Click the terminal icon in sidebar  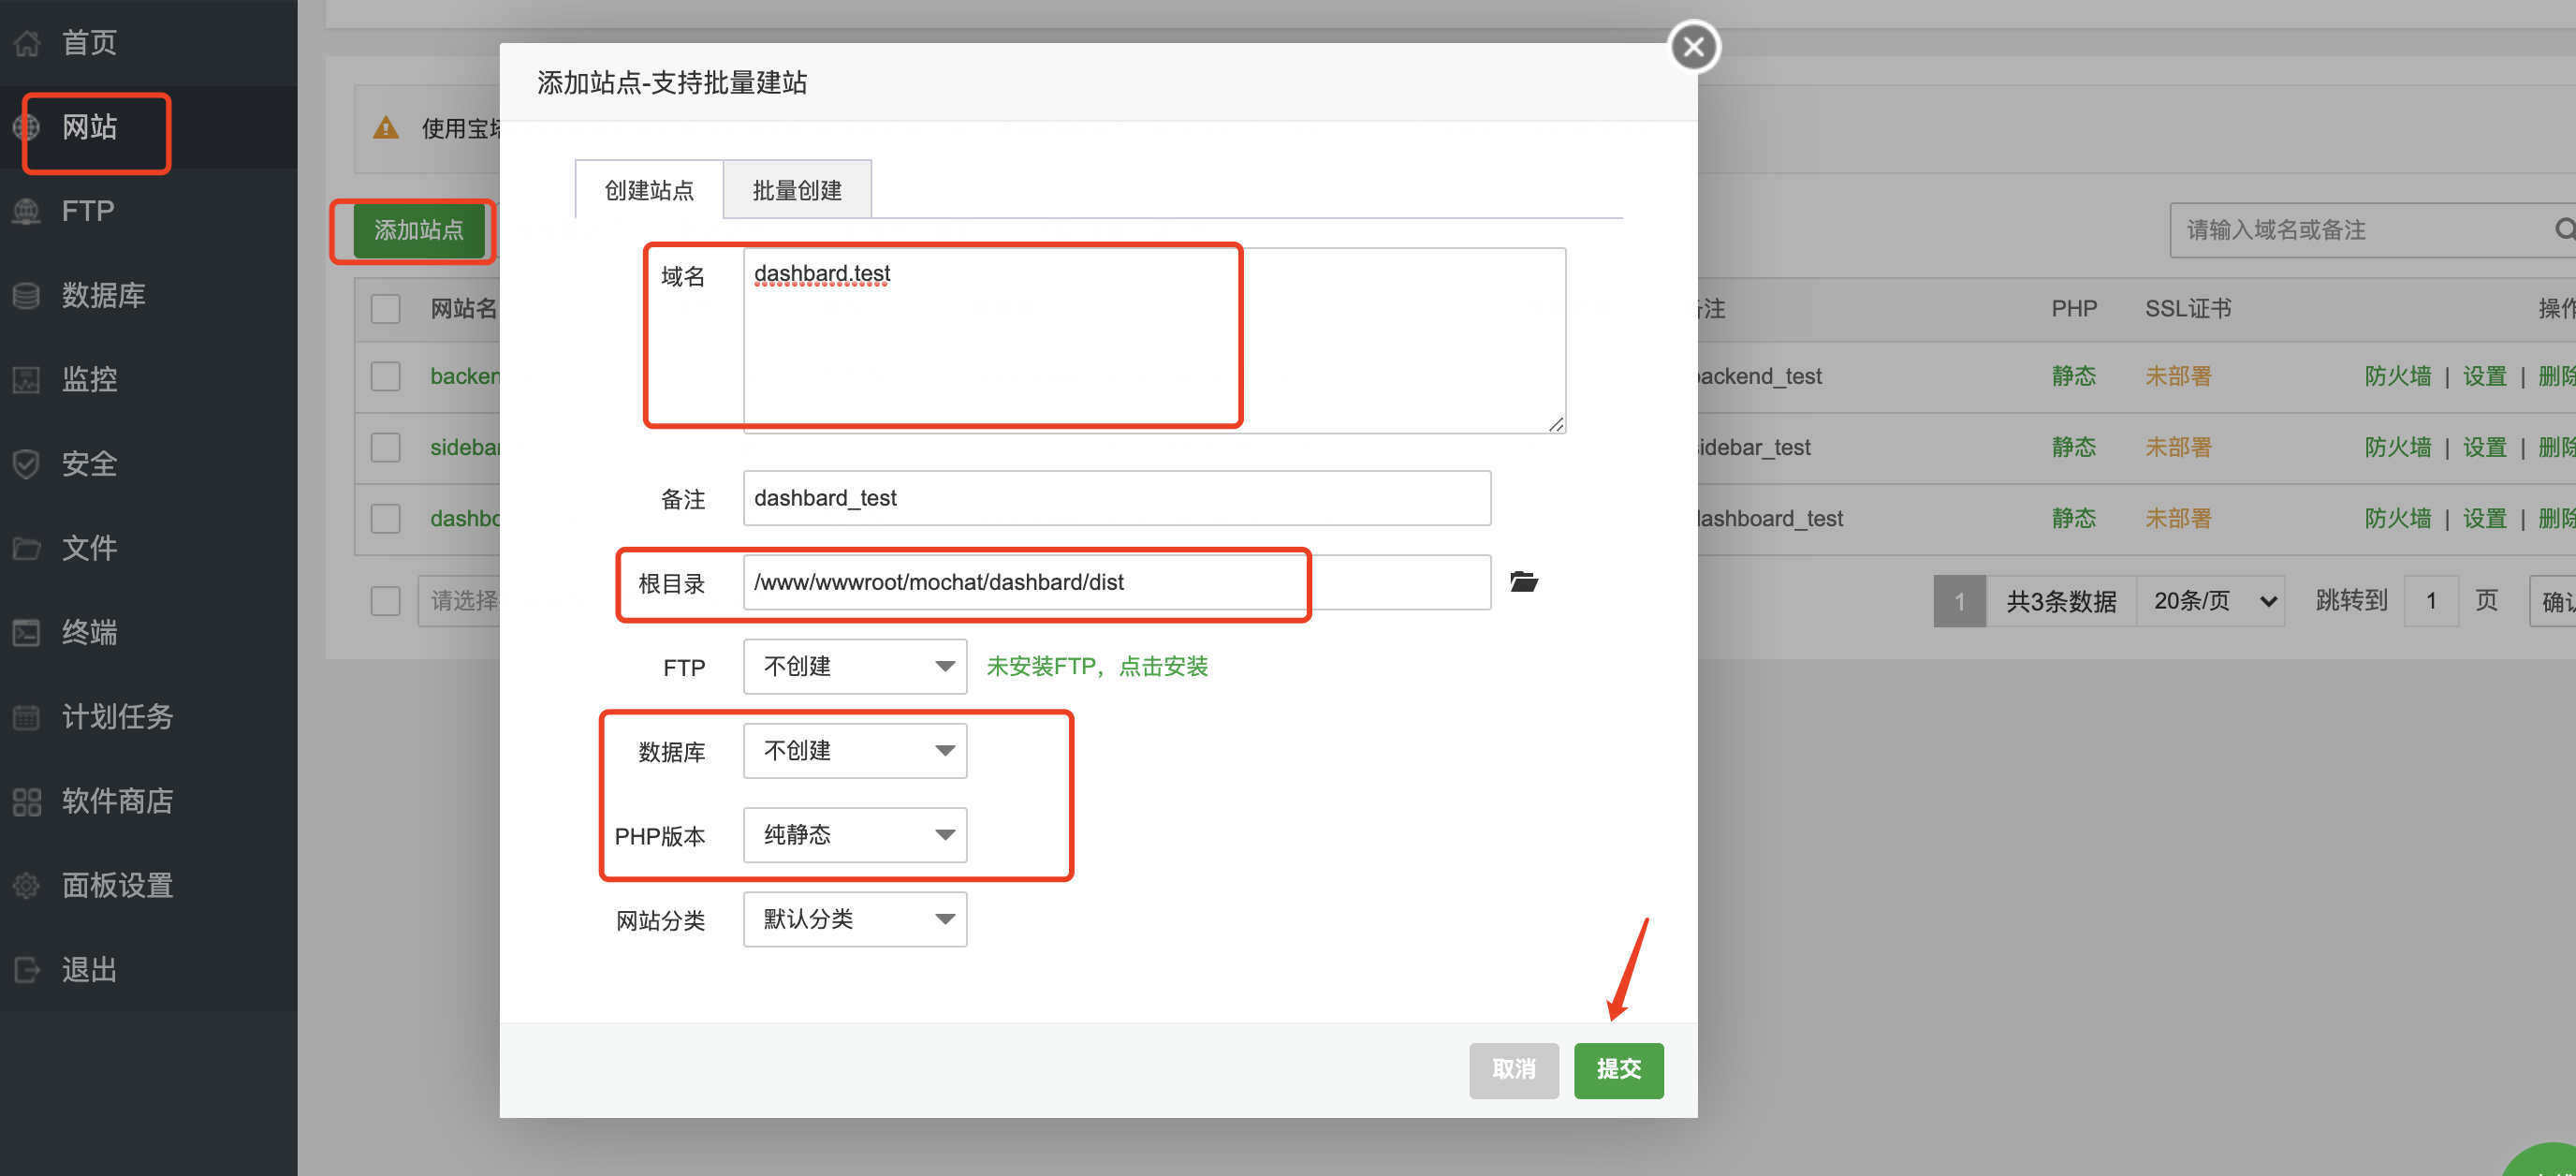27,632
